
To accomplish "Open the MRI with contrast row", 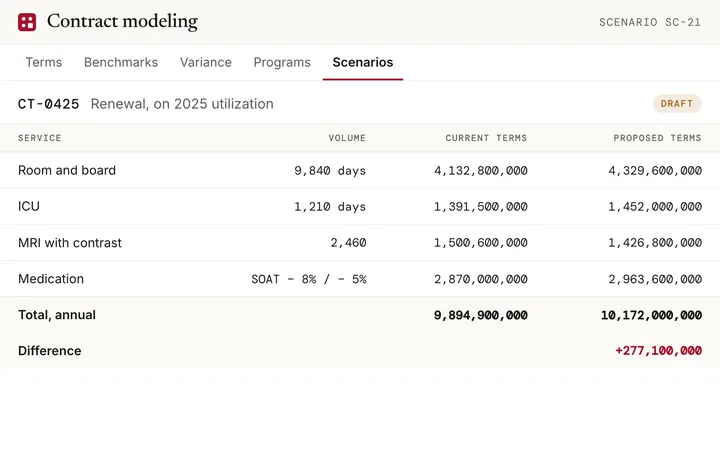I will pos(360,242).
